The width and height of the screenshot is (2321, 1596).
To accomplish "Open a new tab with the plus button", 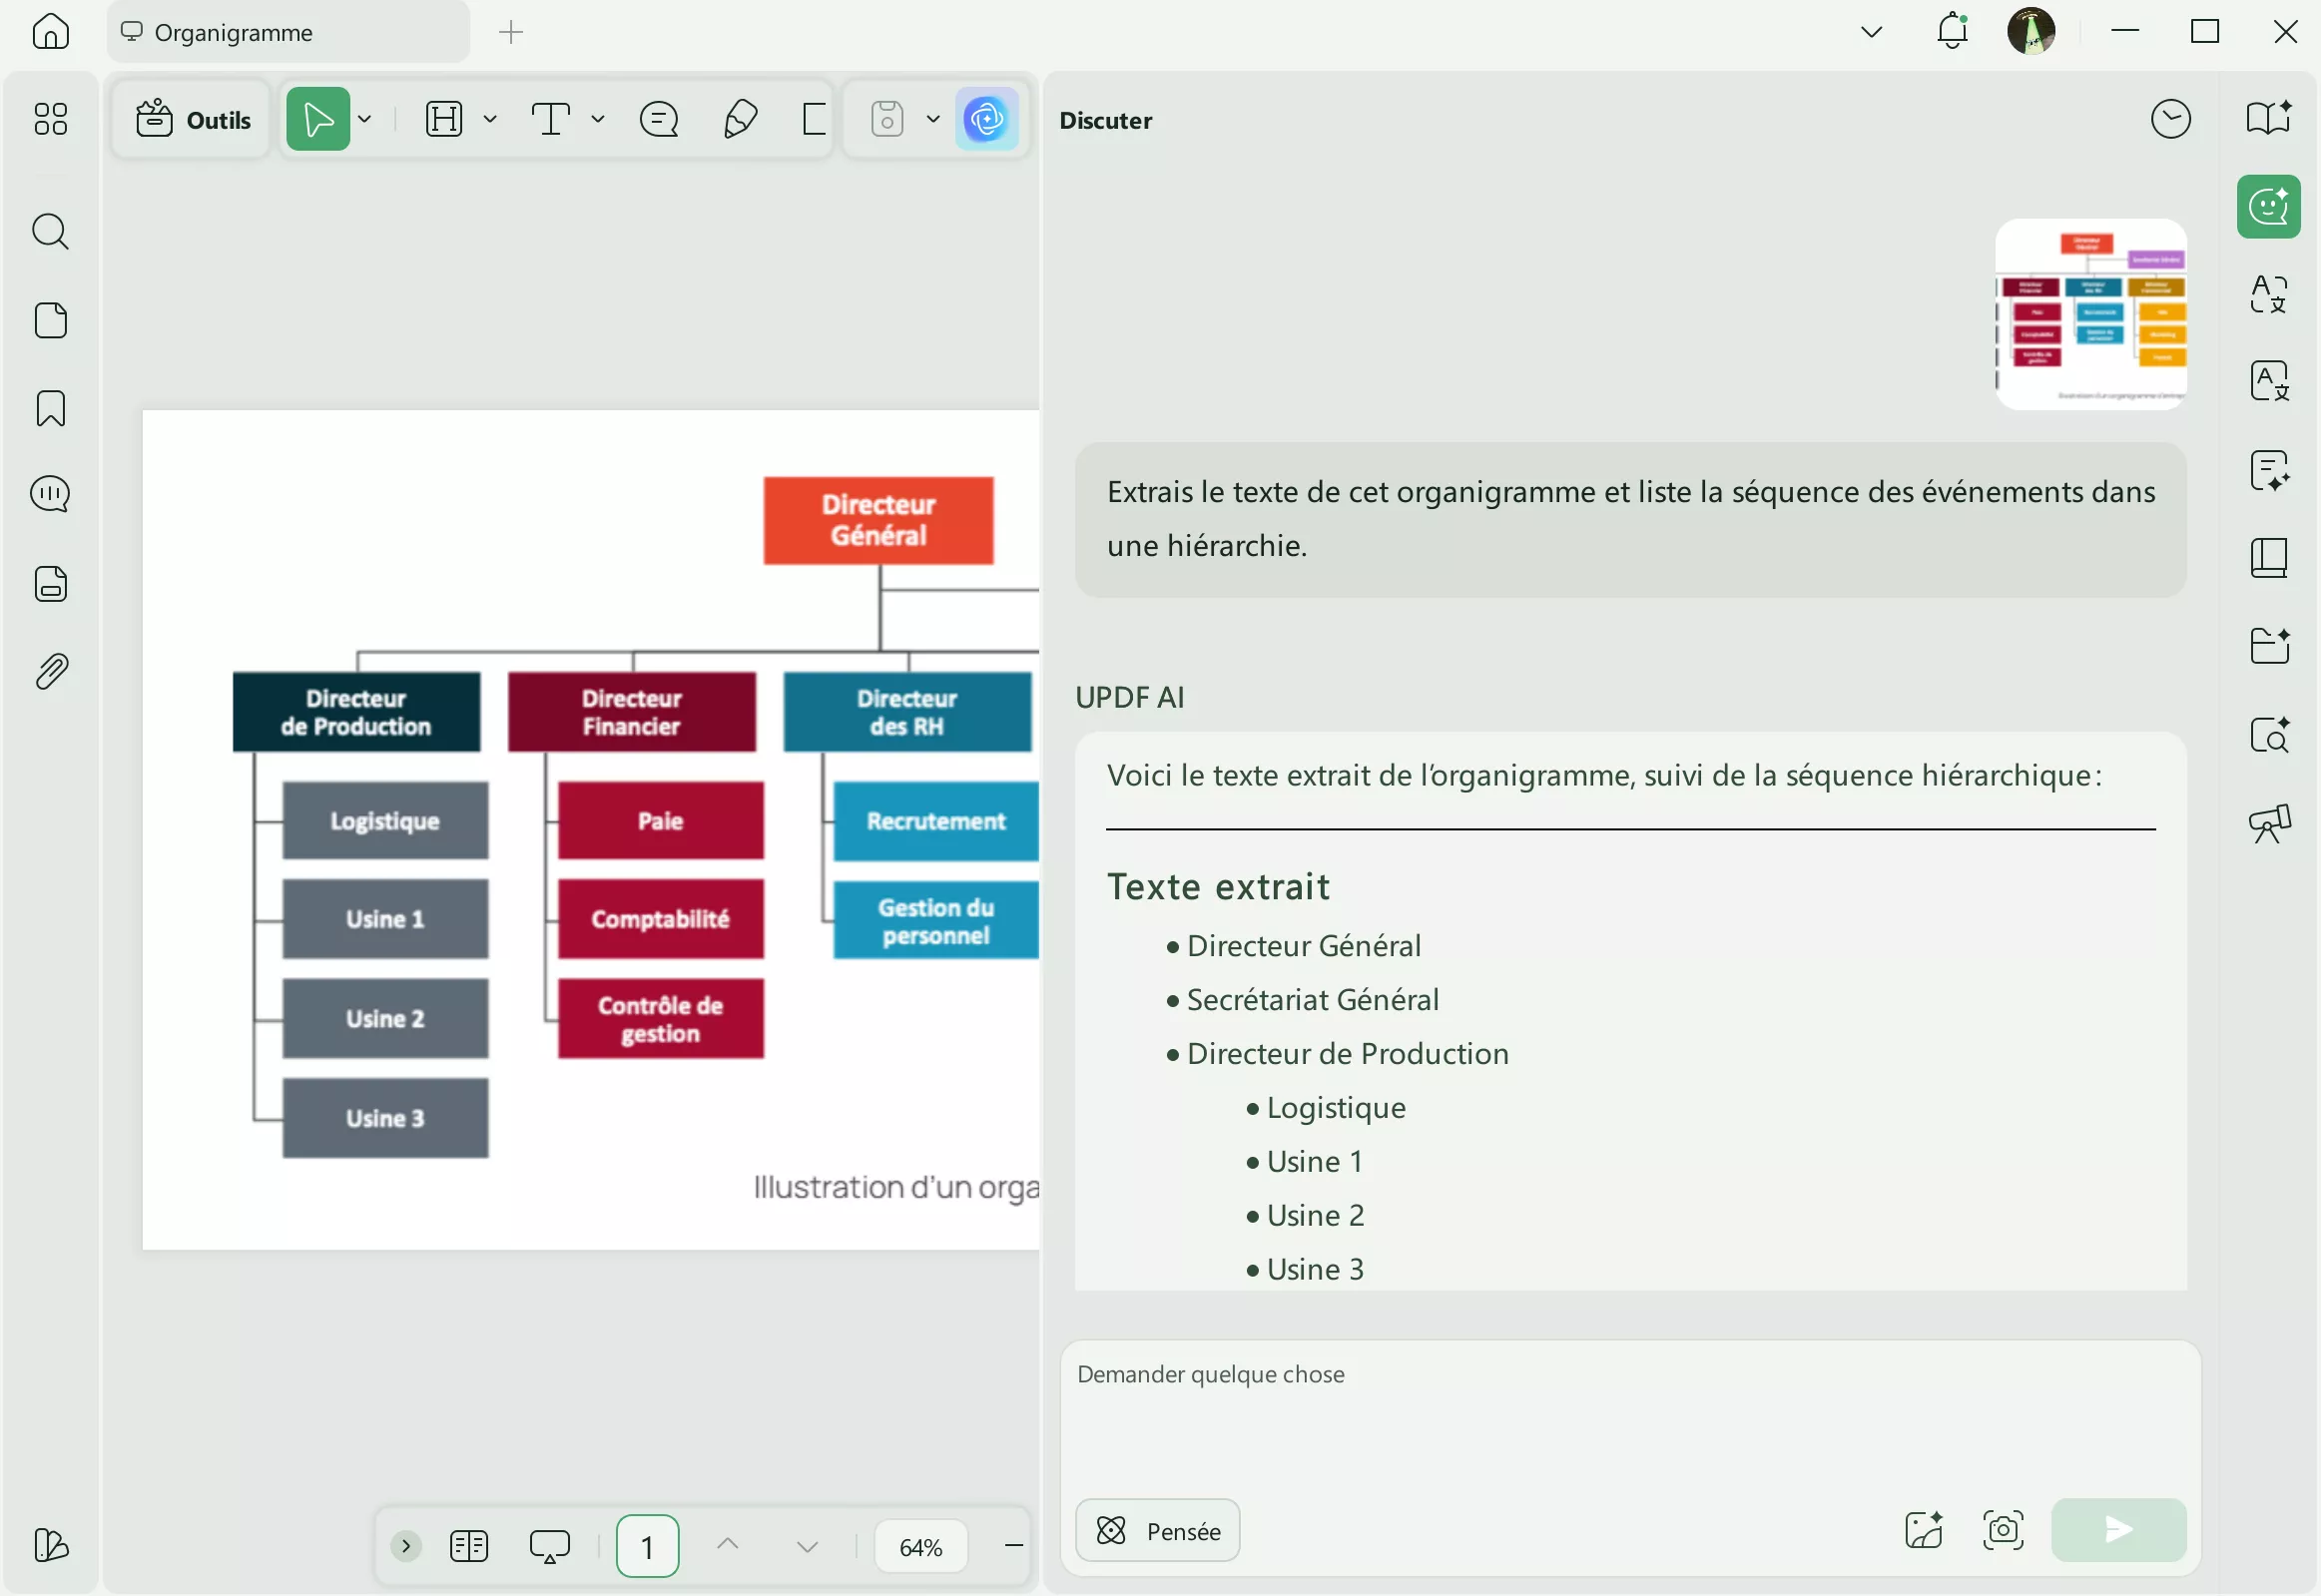I will pyautogui.click(x=510, y=31).
